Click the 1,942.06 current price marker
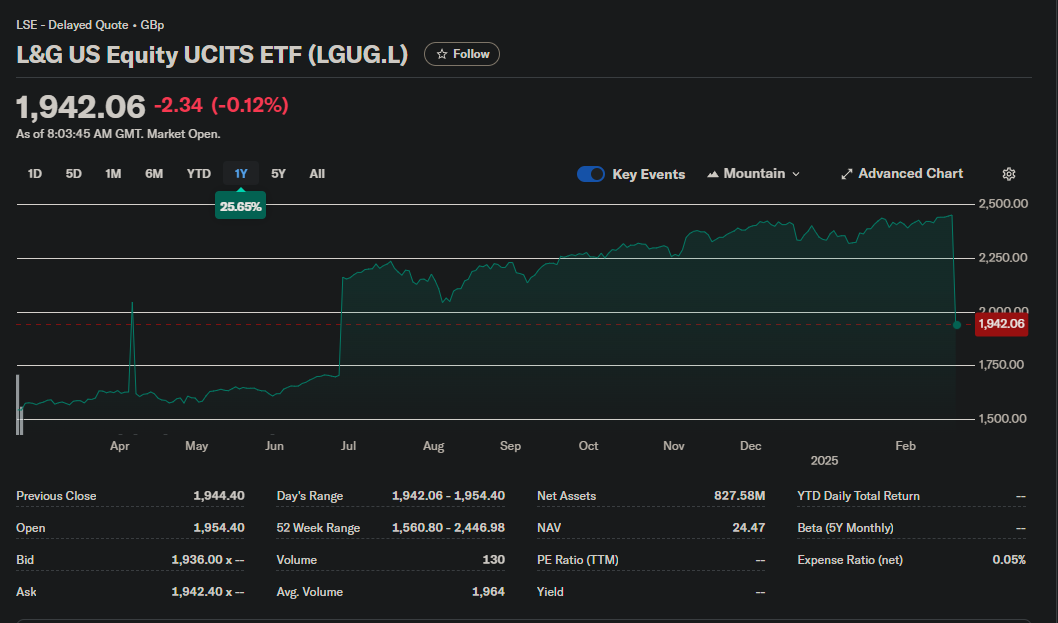 pos(1001,324)
